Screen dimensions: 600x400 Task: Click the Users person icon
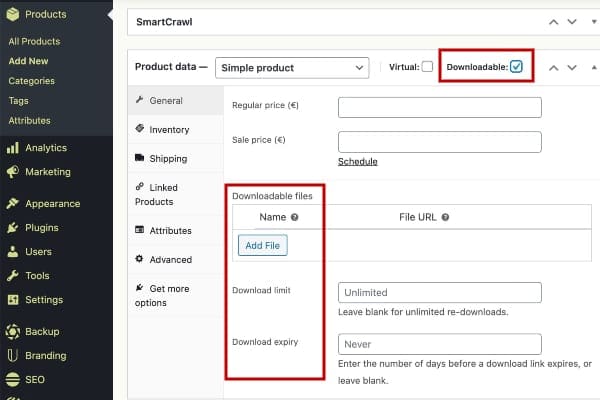pos(12,252)
